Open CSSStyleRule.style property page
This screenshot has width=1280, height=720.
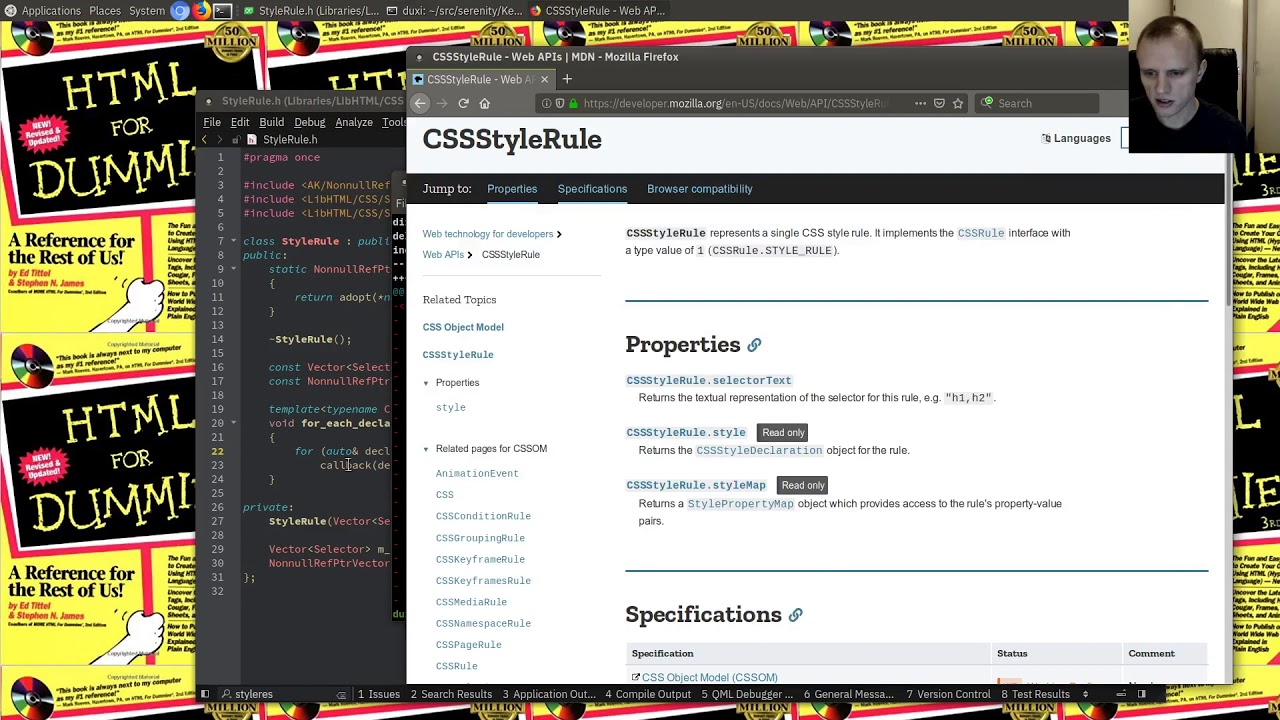coord(685,432)
